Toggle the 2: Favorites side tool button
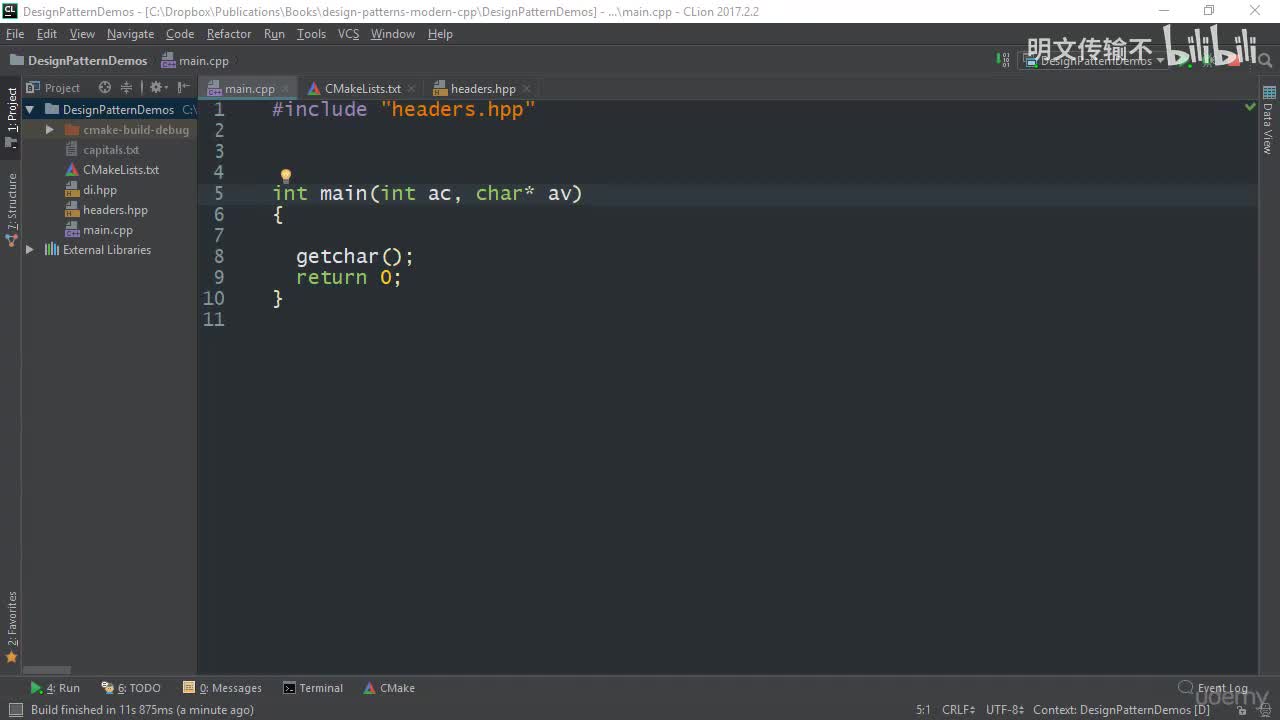Image resolution: width=1280 pixels, height=720 pixels. coord(11,628)
